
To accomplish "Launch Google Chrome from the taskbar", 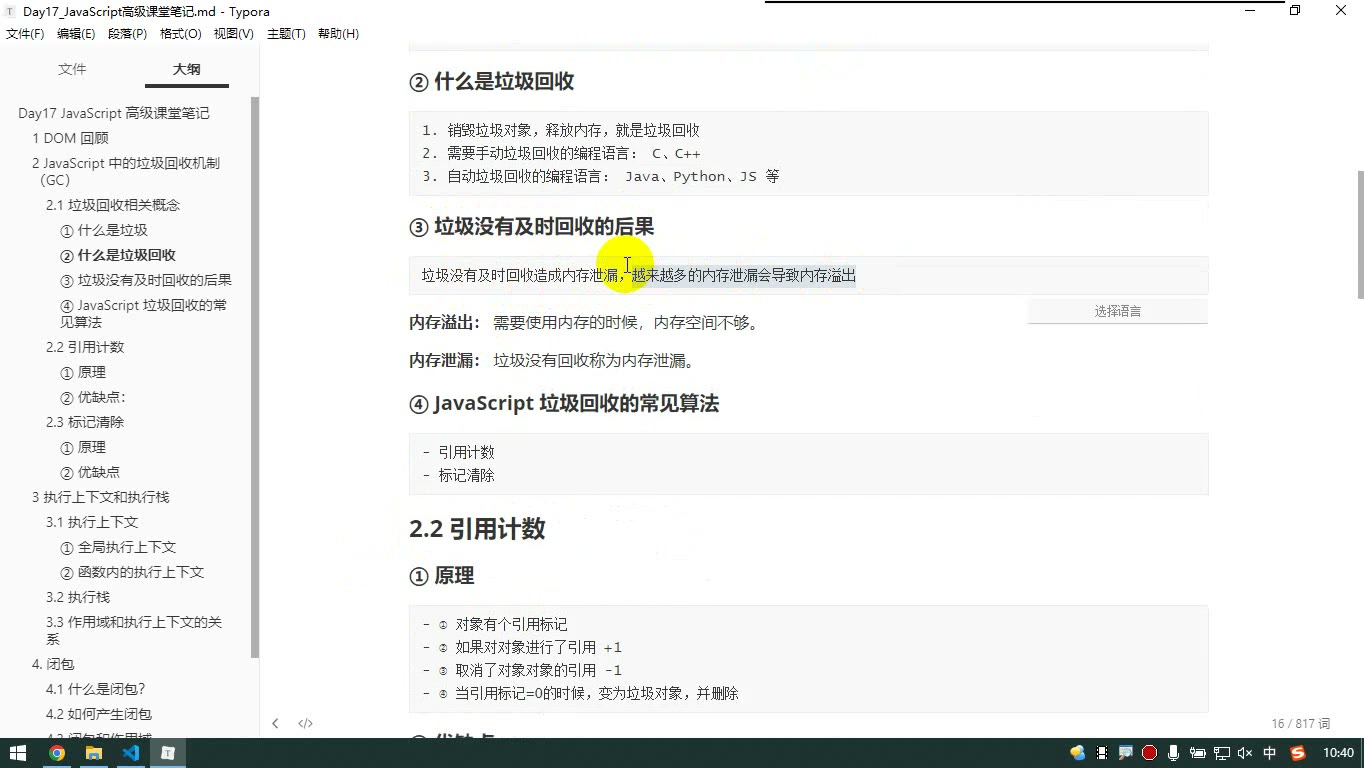I will coord(56,753).
